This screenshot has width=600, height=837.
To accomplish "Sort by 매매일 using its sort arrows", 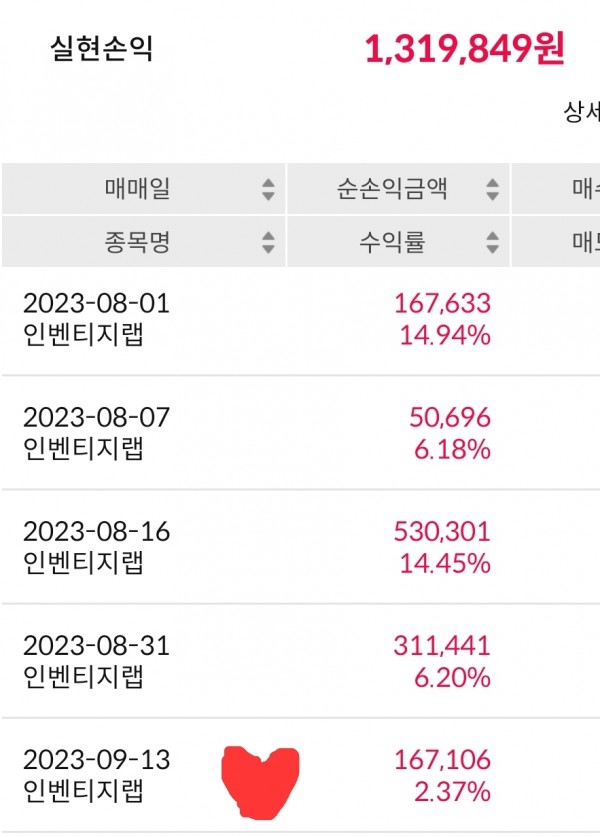I will [x=268, y=188].
